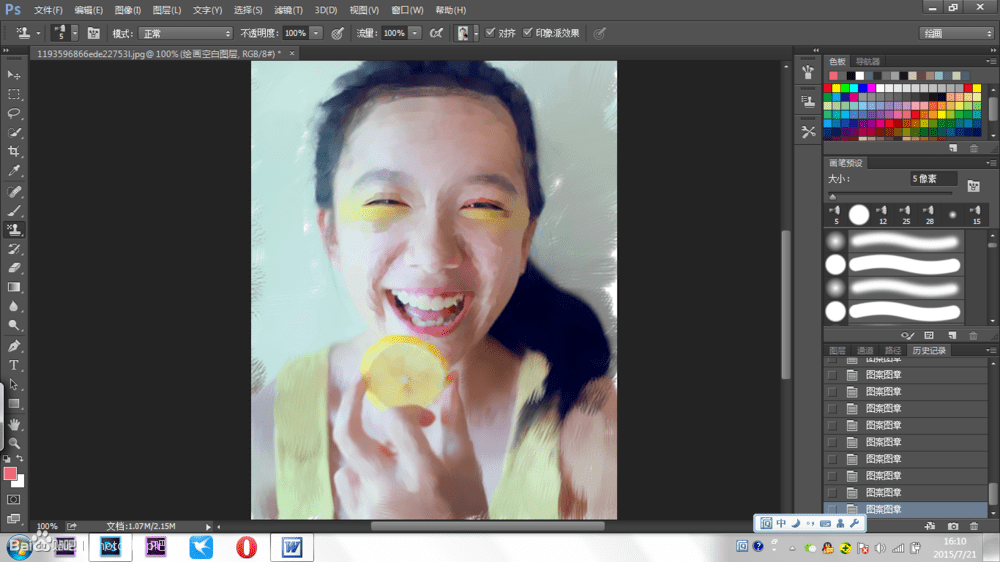This screenshot has width=1000, height=562.
Task: Open the 模式 blend mode dropdown
Action: tap(185, 33)
